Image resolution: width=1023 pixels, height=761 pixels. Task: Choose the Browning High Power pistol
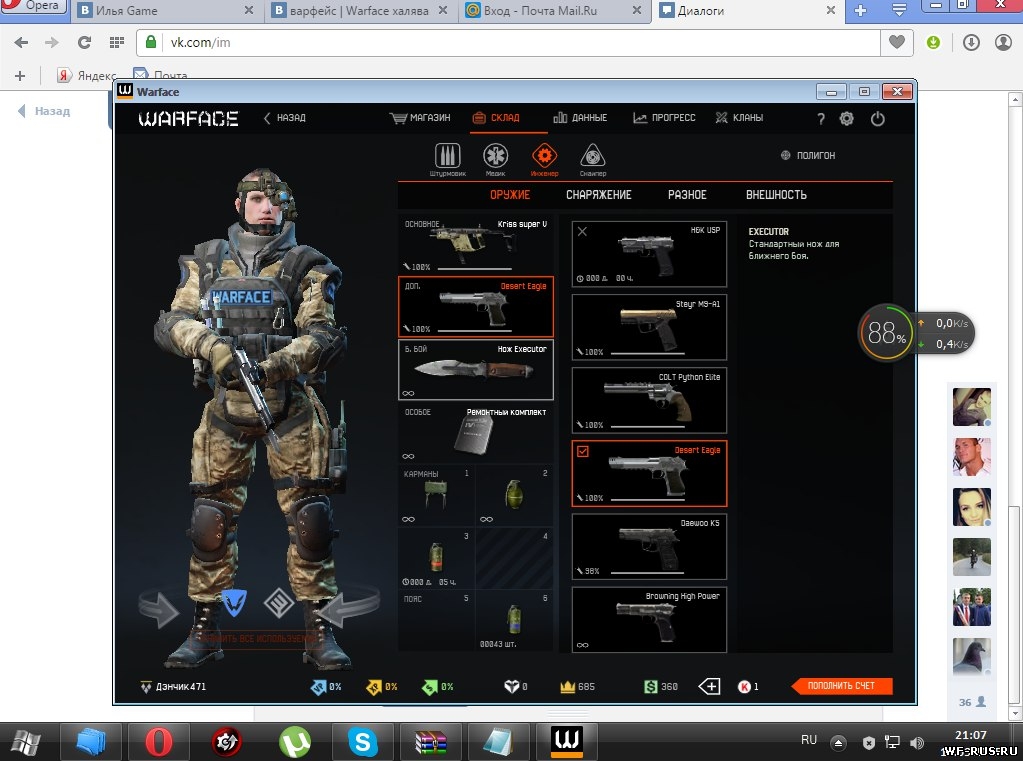(649, 619)
